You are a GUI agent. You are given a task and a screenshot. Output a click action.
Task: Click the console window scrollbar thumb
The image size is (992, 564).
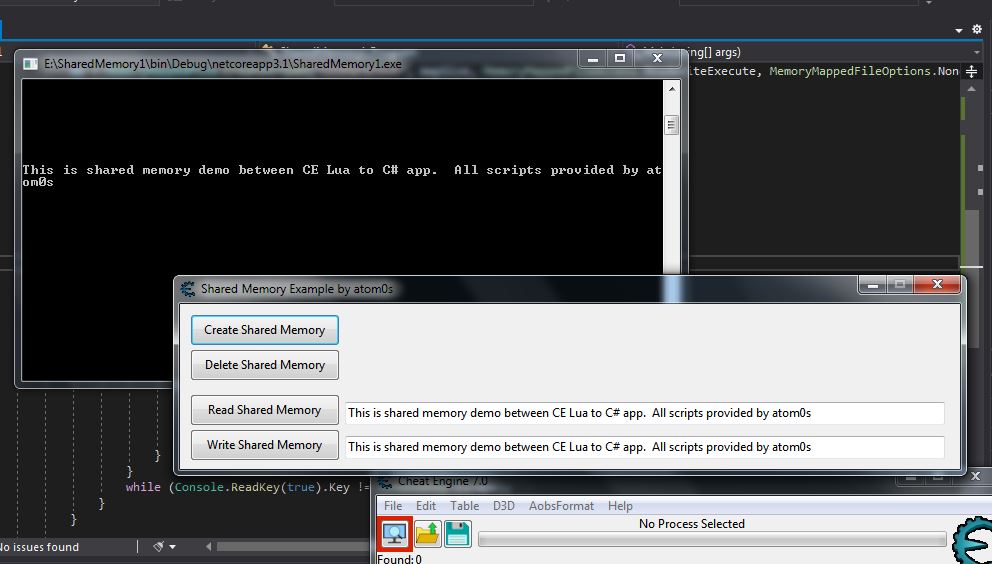pos(671,125)
